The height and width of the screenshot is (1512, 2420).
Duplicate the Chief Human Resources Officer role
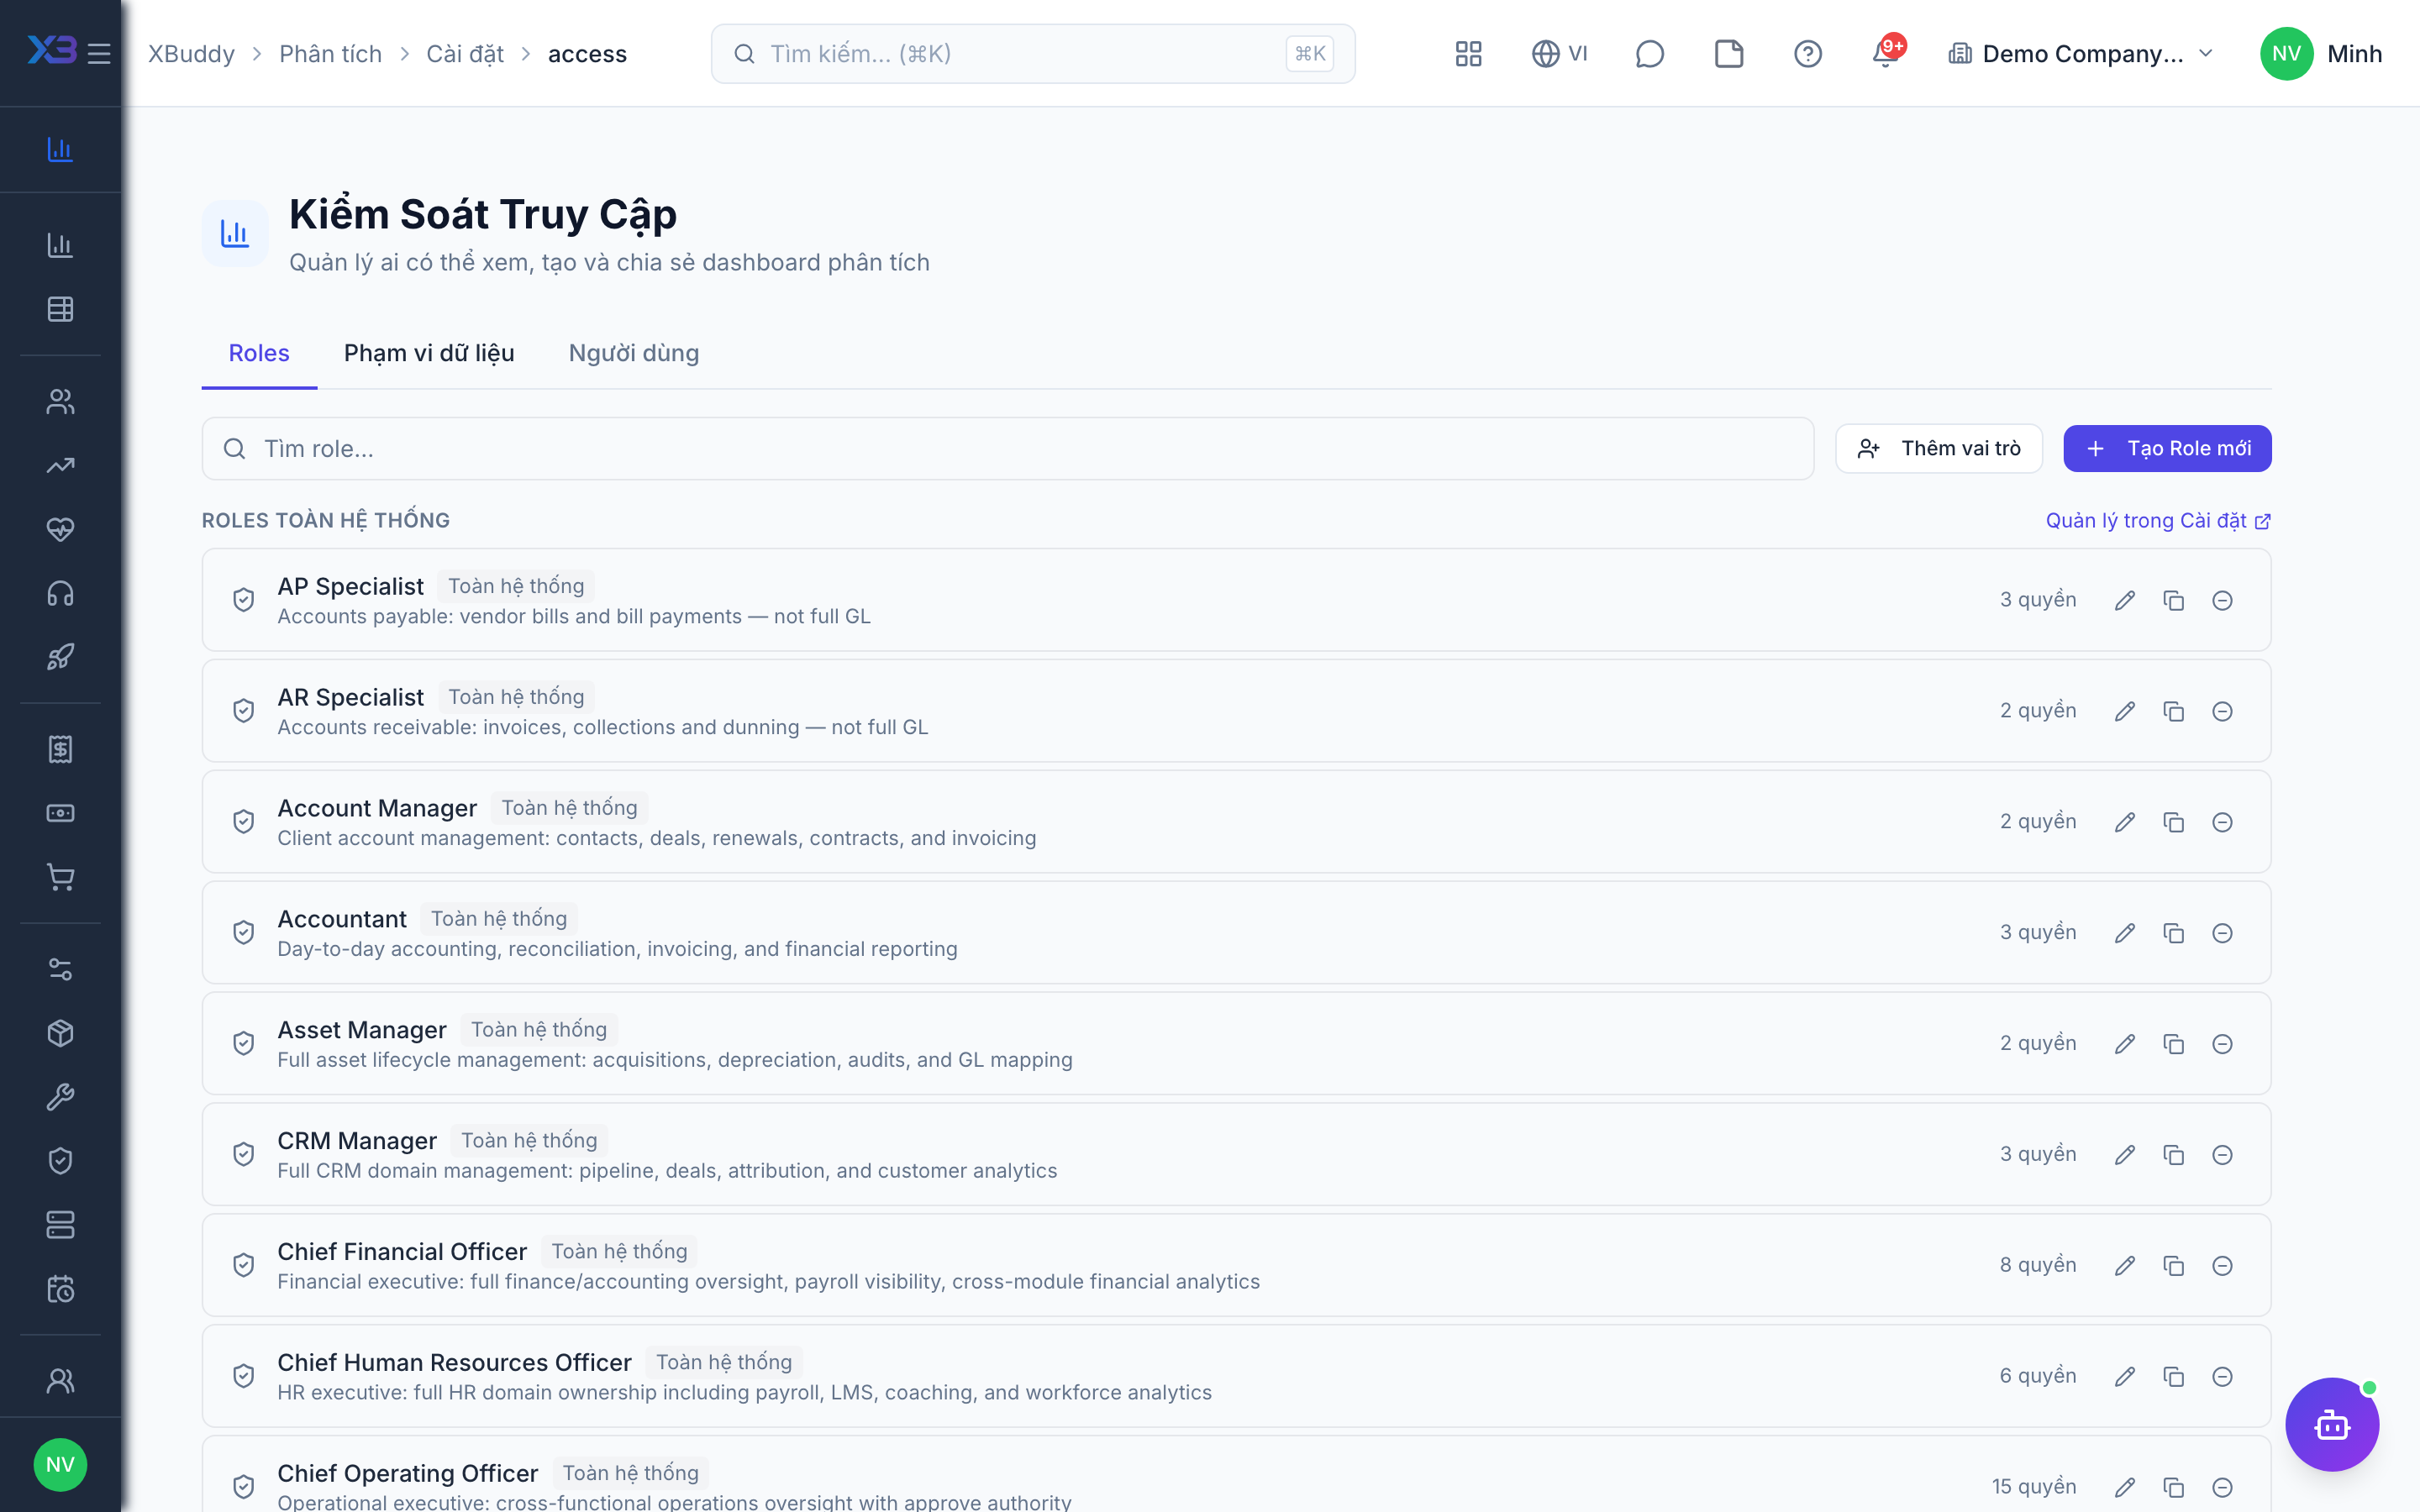[2173, 1377]
